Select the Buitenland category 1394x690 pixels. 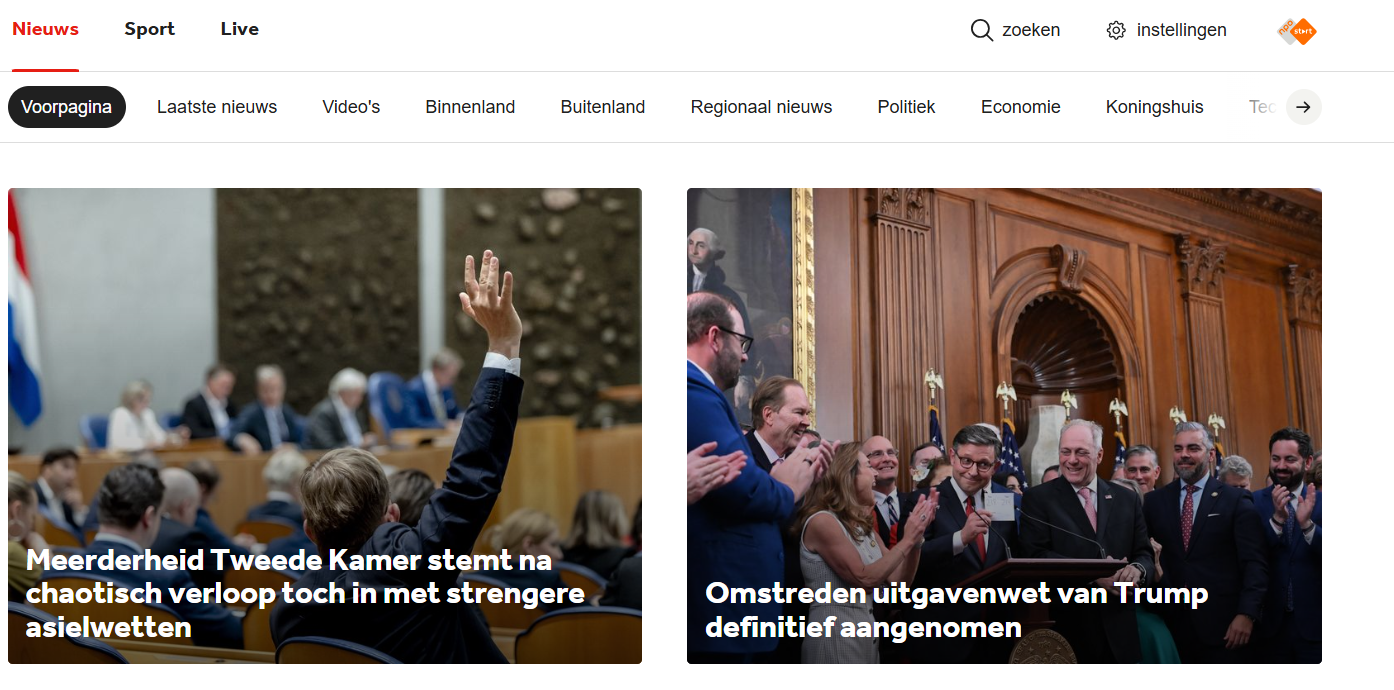603,107
